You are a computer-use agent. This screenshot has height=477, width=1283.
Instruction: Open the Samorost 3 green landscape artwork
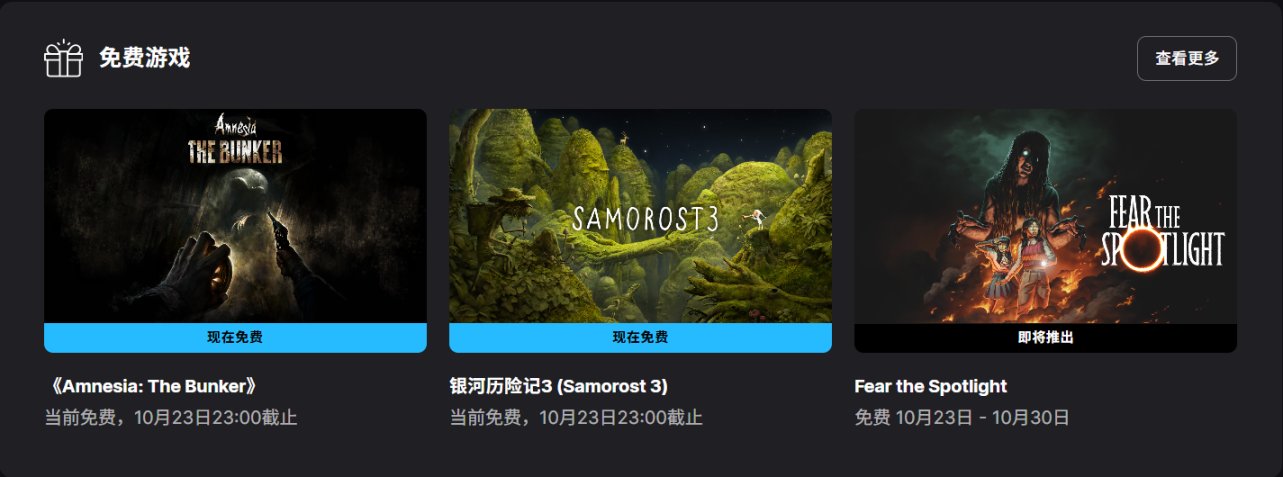click(640, 216)
